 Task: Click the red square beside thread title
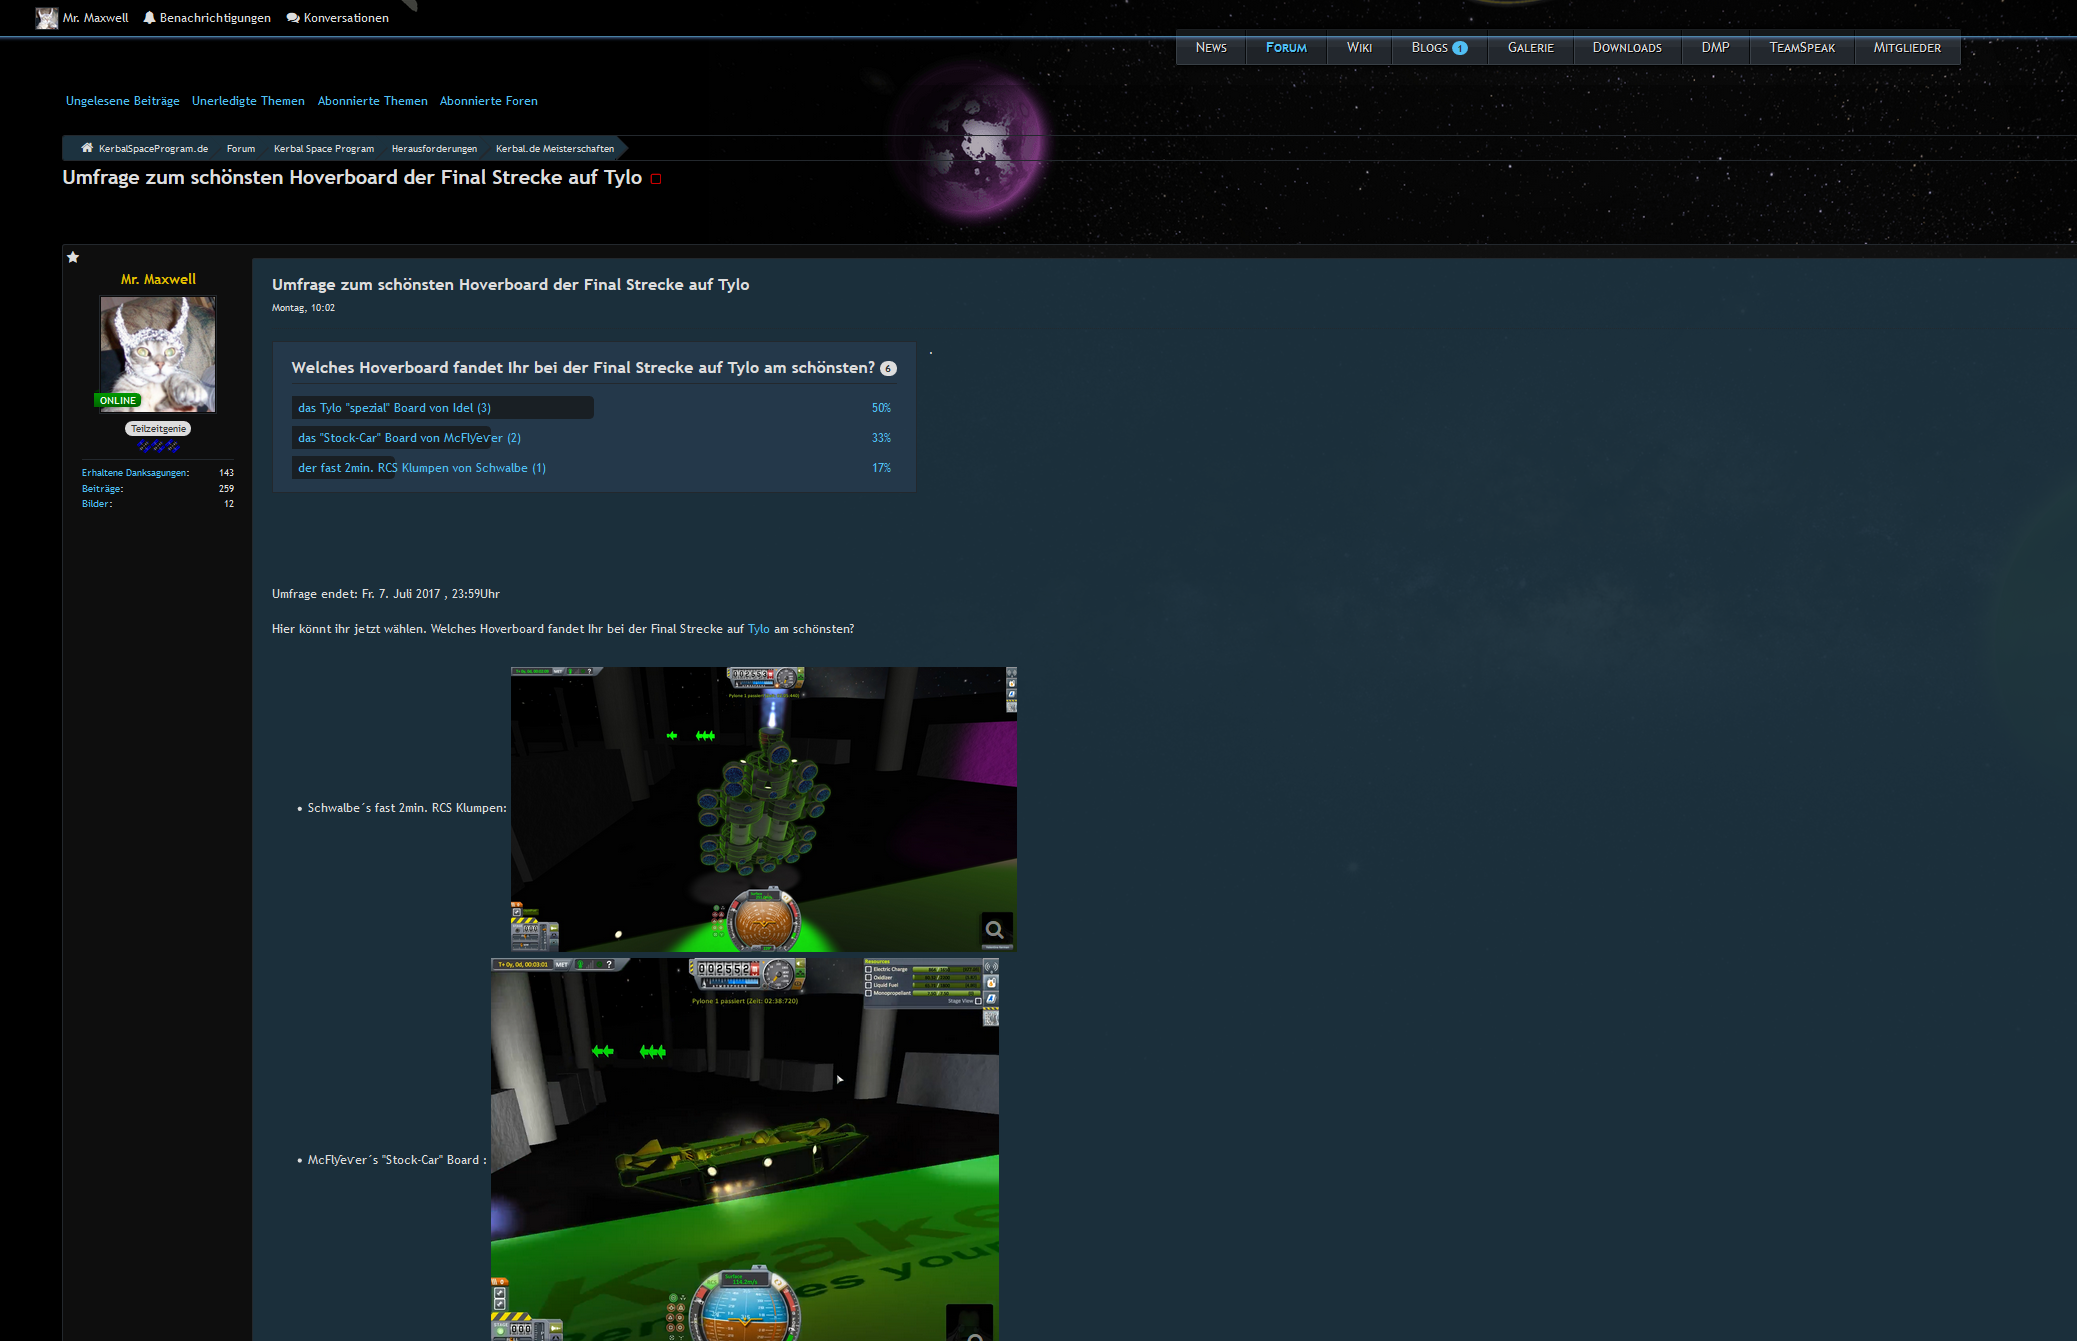pos(656,179)
